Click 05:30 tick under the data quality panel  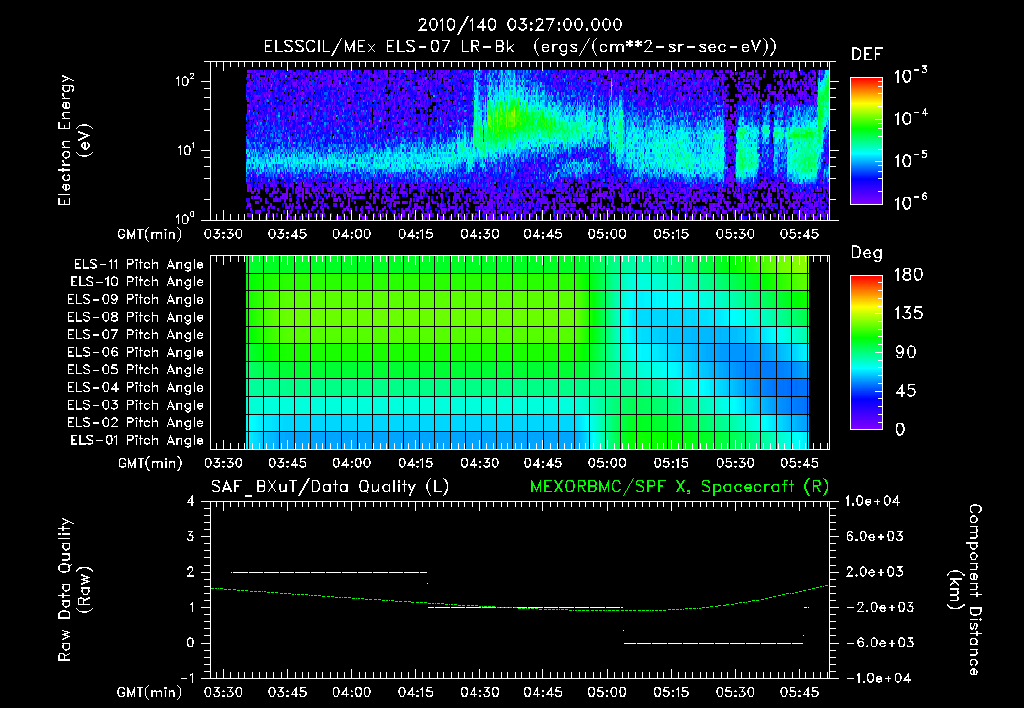[735, 692]
